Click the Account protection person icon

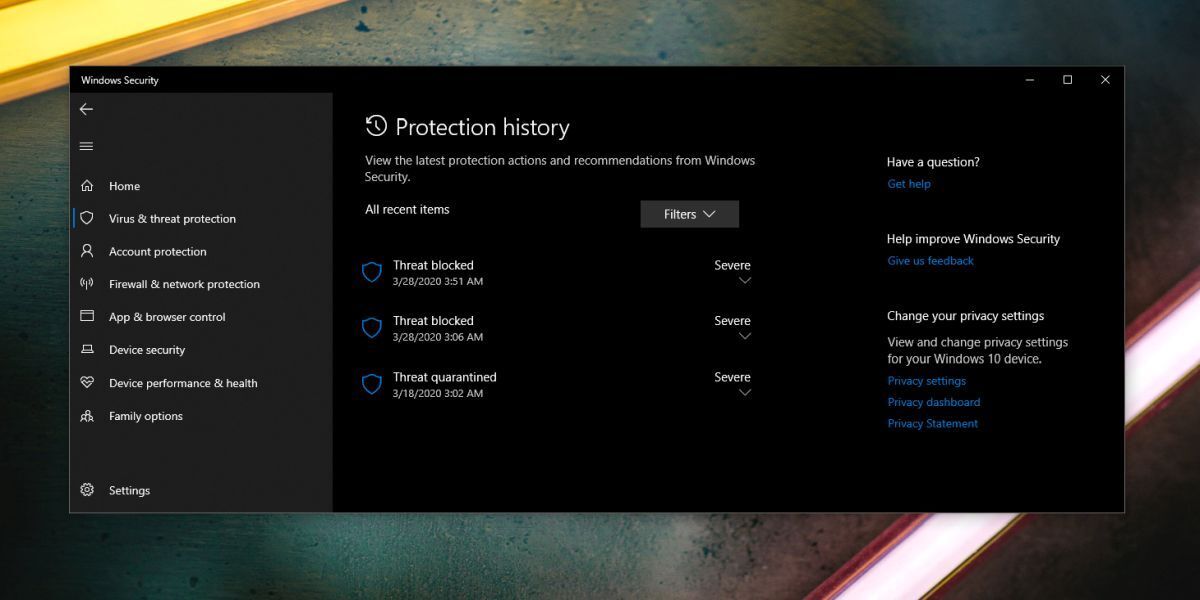[87, 251]
